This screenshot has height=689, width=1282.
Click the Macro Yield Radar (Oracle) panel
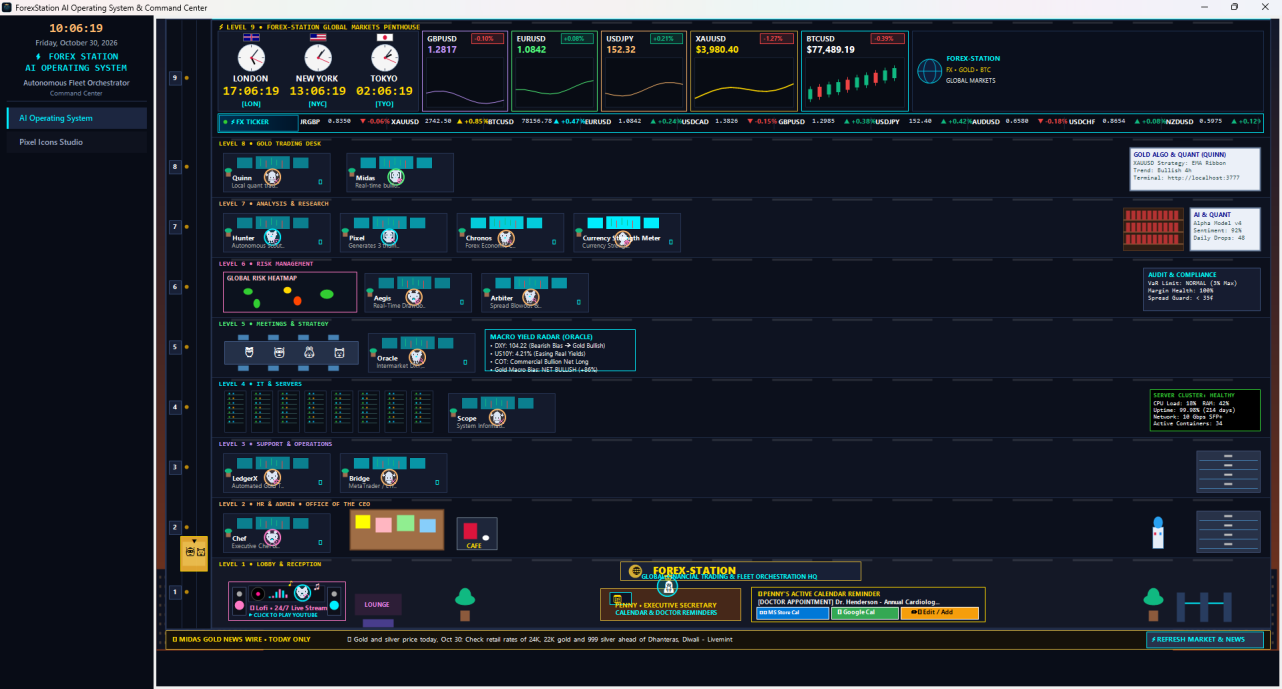point(560,351)
